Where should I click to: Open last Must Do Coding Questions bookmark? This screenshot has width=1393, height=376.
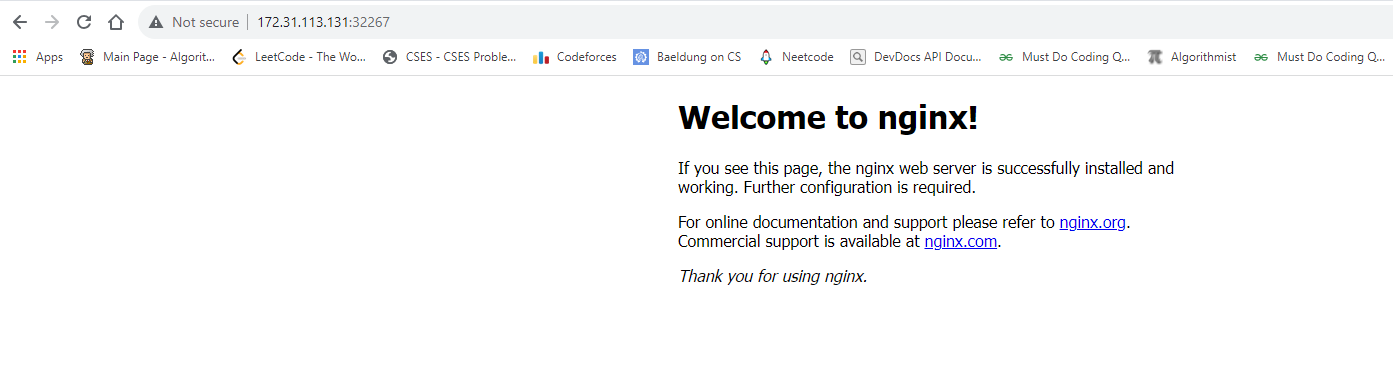point(1320,57)
